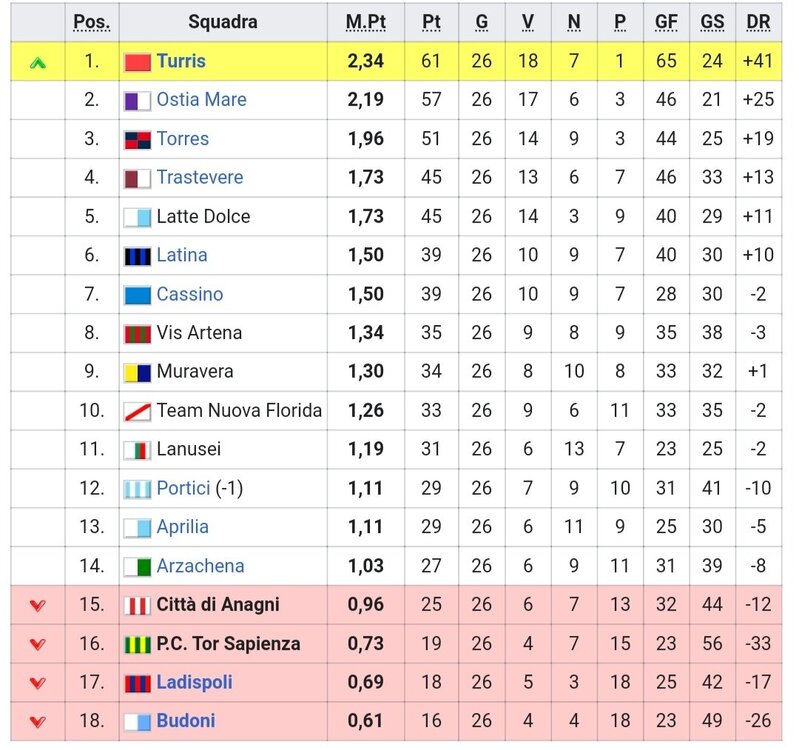
Task: Click the GF column header
Action: click(666, 22)
